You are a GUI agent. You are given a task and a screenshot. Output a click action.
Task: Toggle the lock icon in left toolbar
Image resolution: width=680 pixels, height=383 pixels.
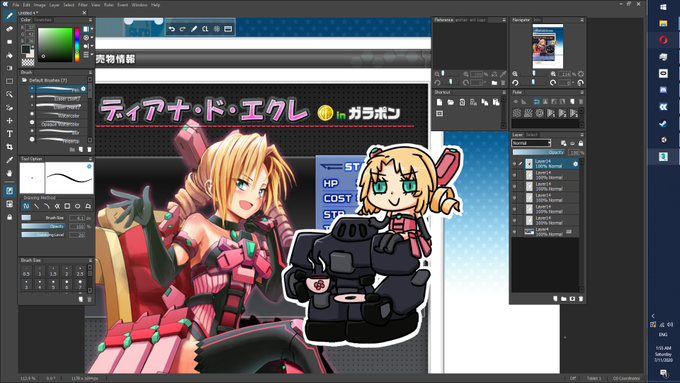(9, 217)
